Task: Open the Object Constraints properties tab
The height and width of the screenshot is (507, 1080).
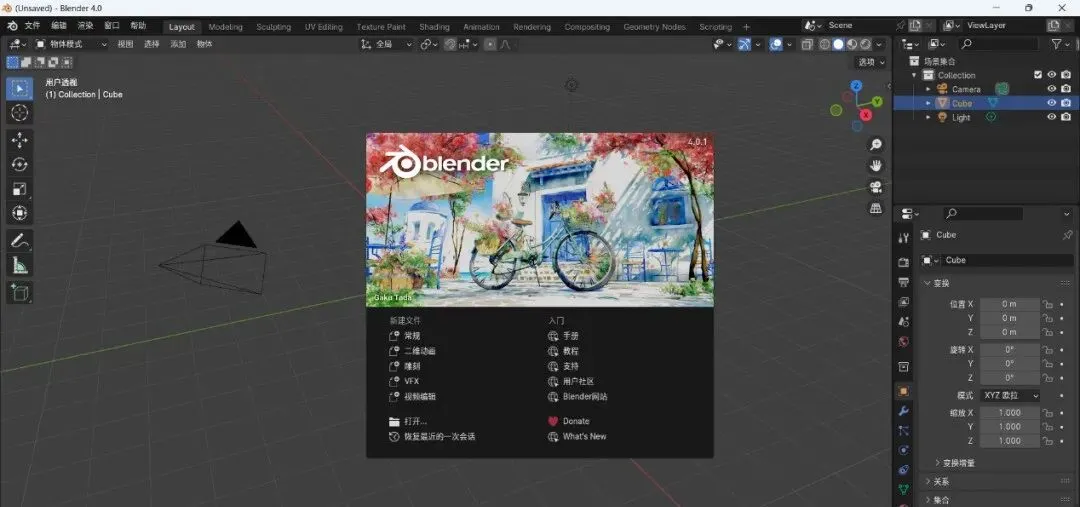Action: tap(904, 470)
